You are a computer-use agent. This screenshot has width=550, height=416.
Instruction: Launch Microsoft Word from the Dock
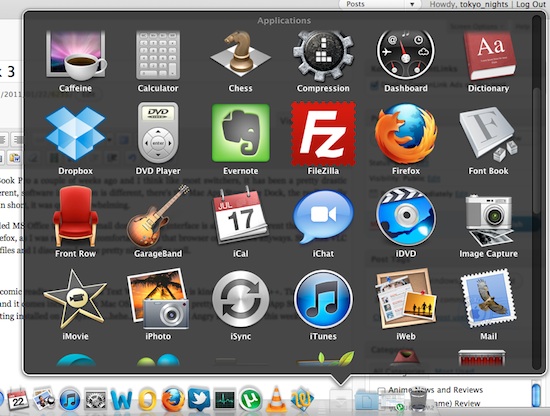tap(121, 399)
